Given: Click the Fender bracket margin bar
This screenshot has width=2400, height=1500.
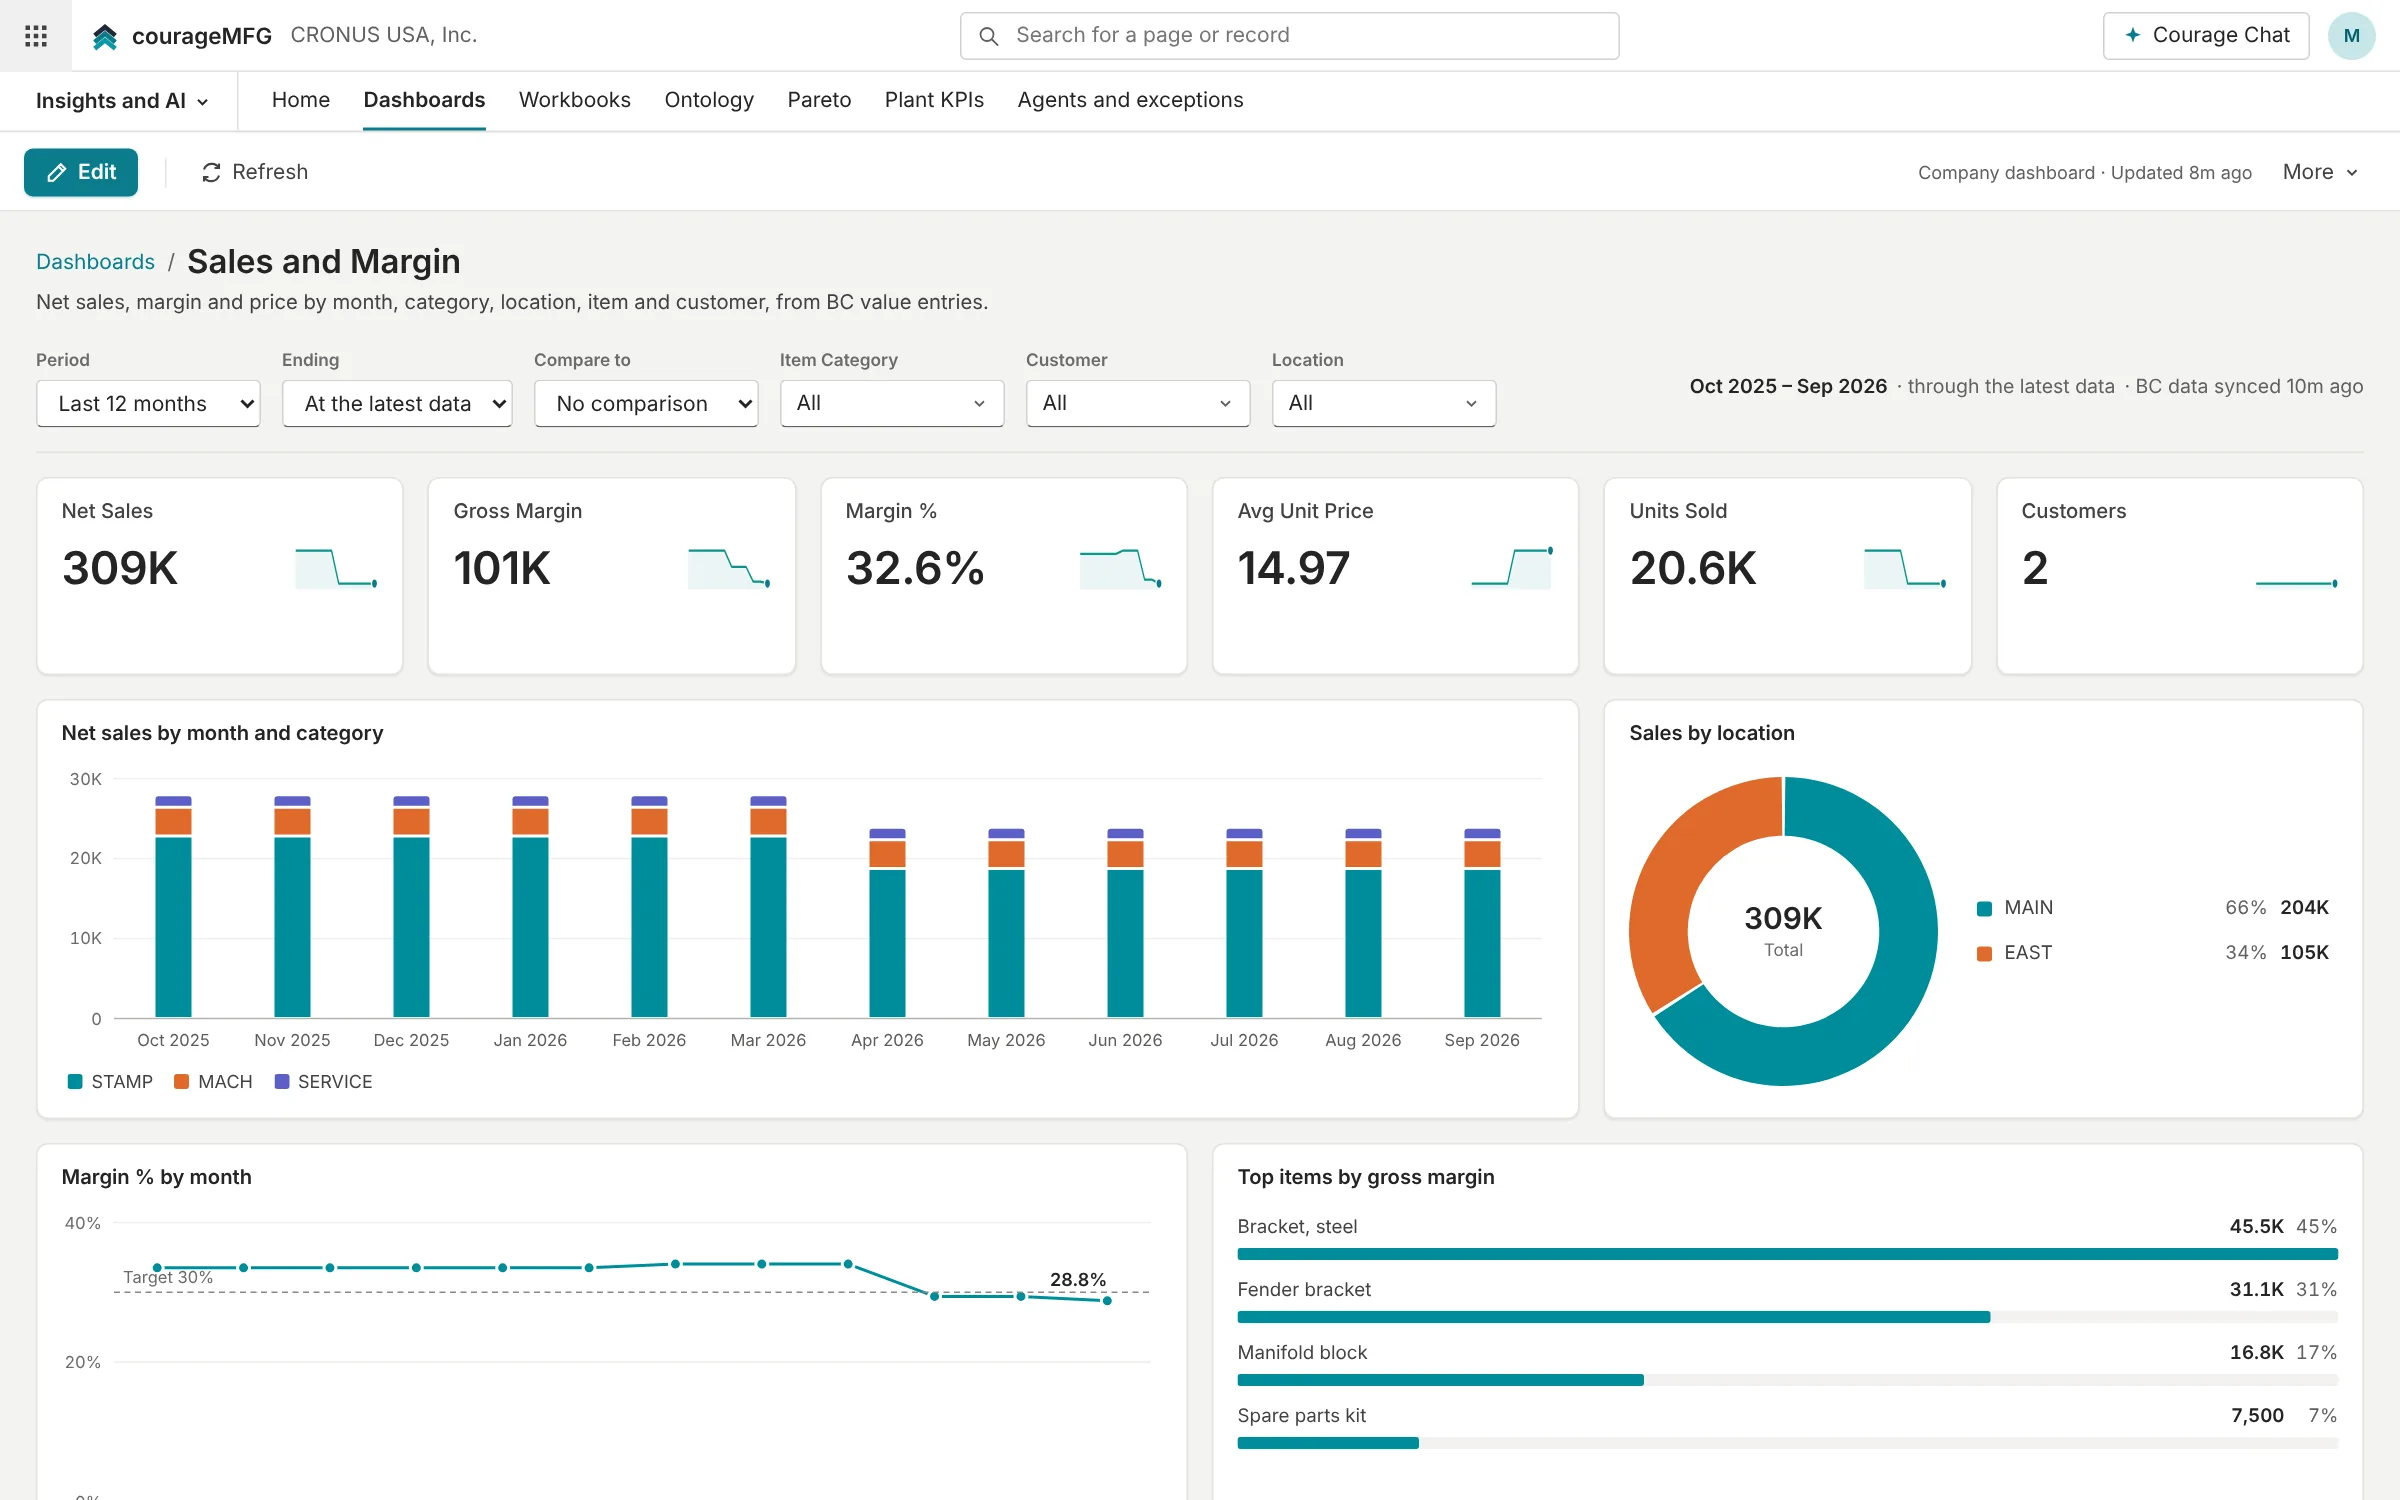Looking at the screenshot, I should click(1613, 1317).
